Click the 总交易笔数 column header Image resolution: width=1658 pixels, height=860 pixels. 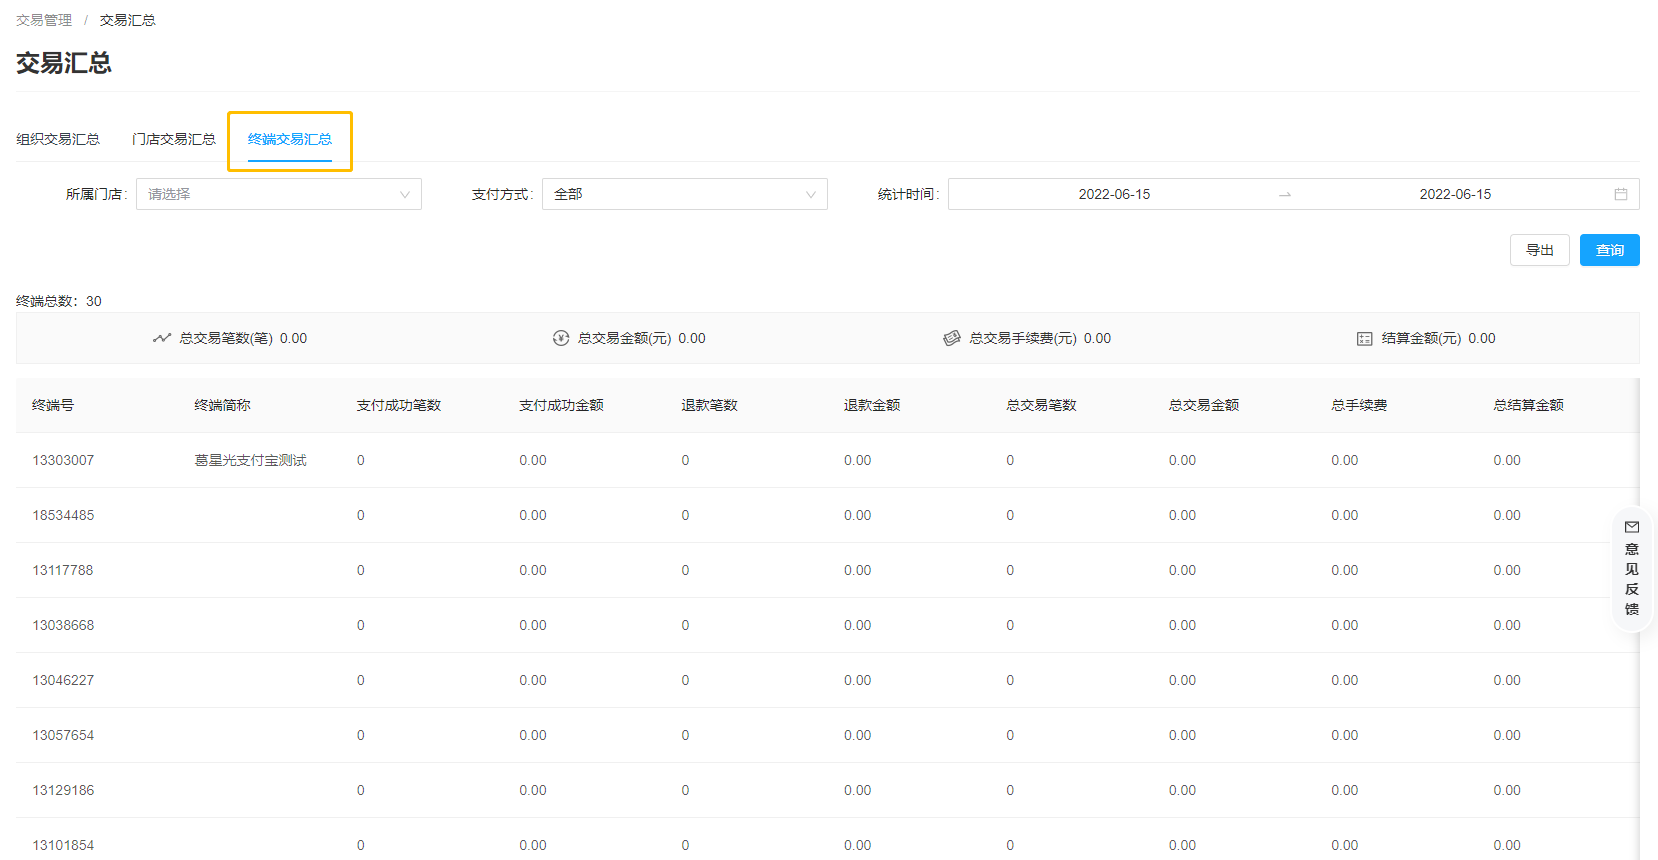click(x=1041, y=405)
